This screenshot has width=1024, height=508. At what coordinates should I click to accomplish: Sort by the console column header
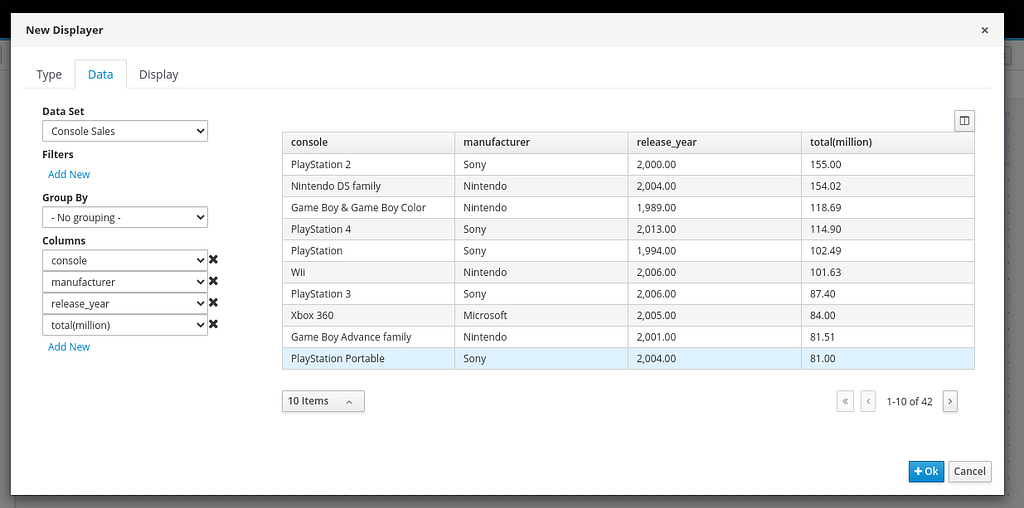pos(368,142)
